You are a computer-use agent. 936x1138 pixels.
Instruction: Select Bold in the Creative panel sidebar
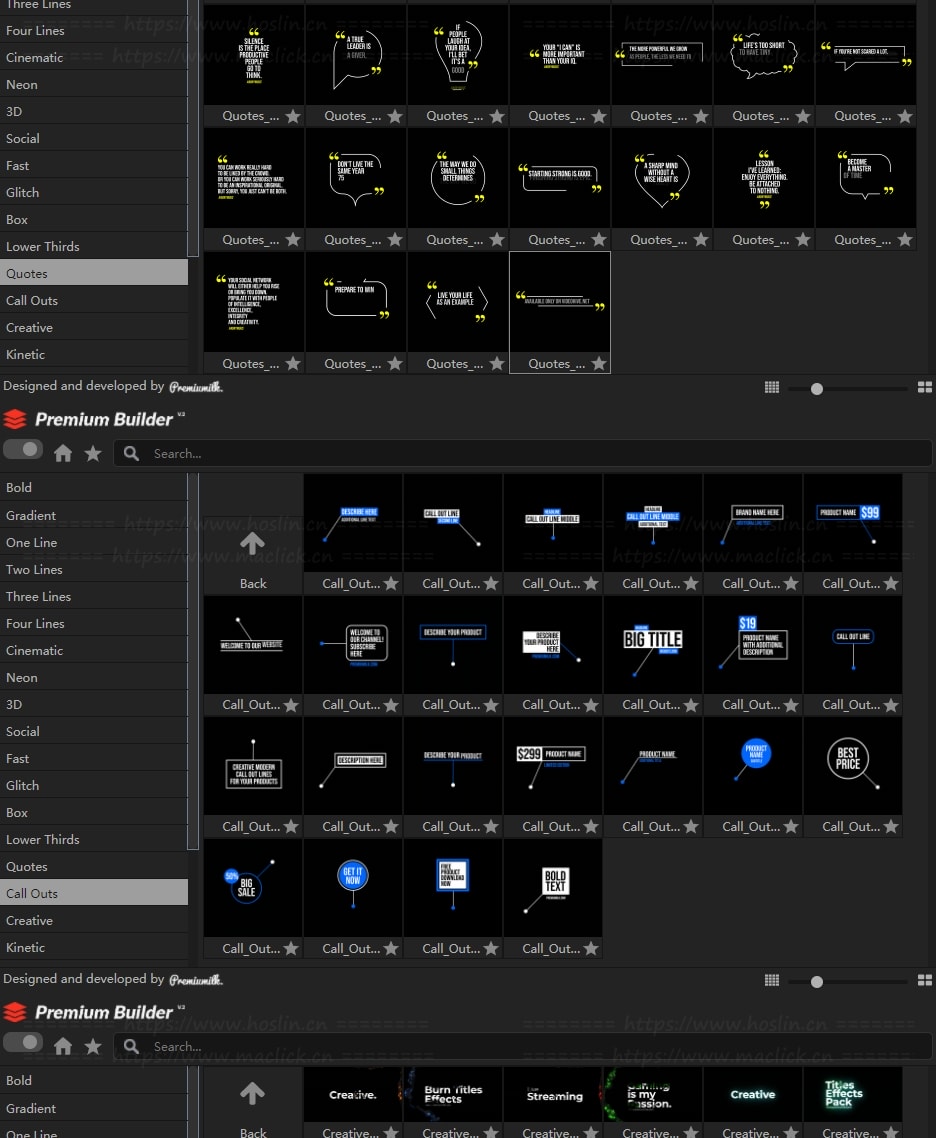[x=94, y=1081]
